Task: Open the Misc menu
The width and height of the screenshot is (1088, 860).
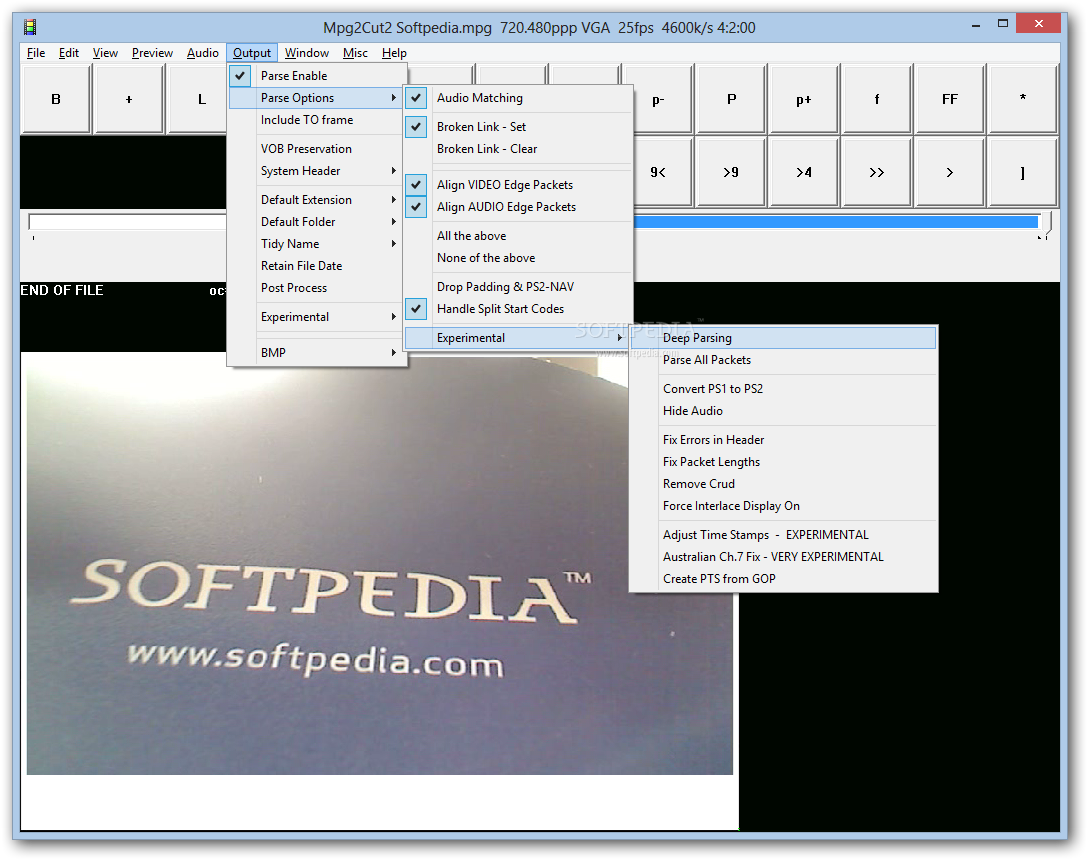Action: click(x=355, y=53)
